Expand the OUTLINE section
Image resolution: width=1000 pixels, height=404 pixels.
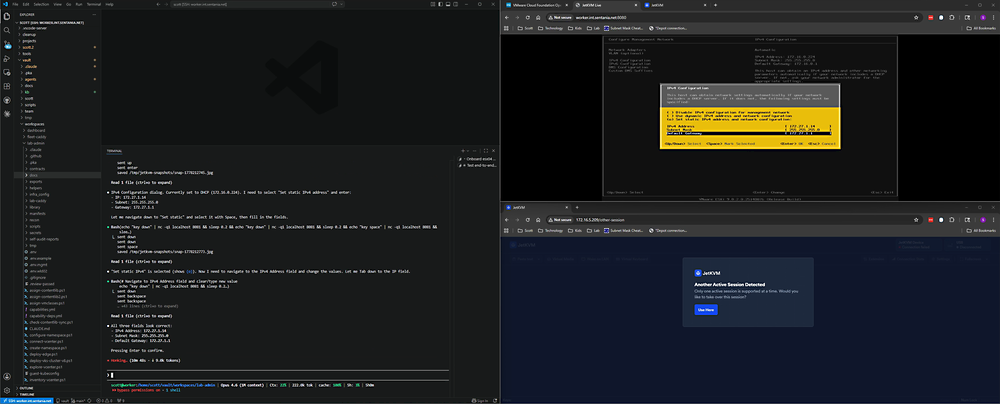(26, 388)
